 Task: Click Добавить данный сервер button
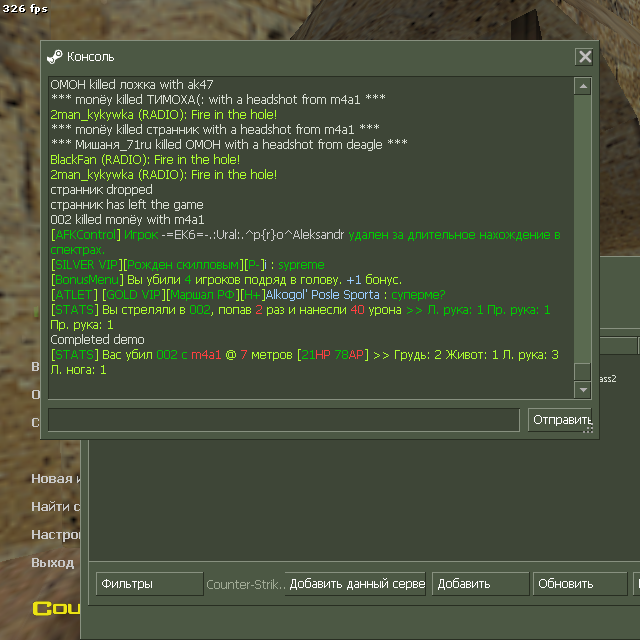pyautogui.click(x=356, y=584)
